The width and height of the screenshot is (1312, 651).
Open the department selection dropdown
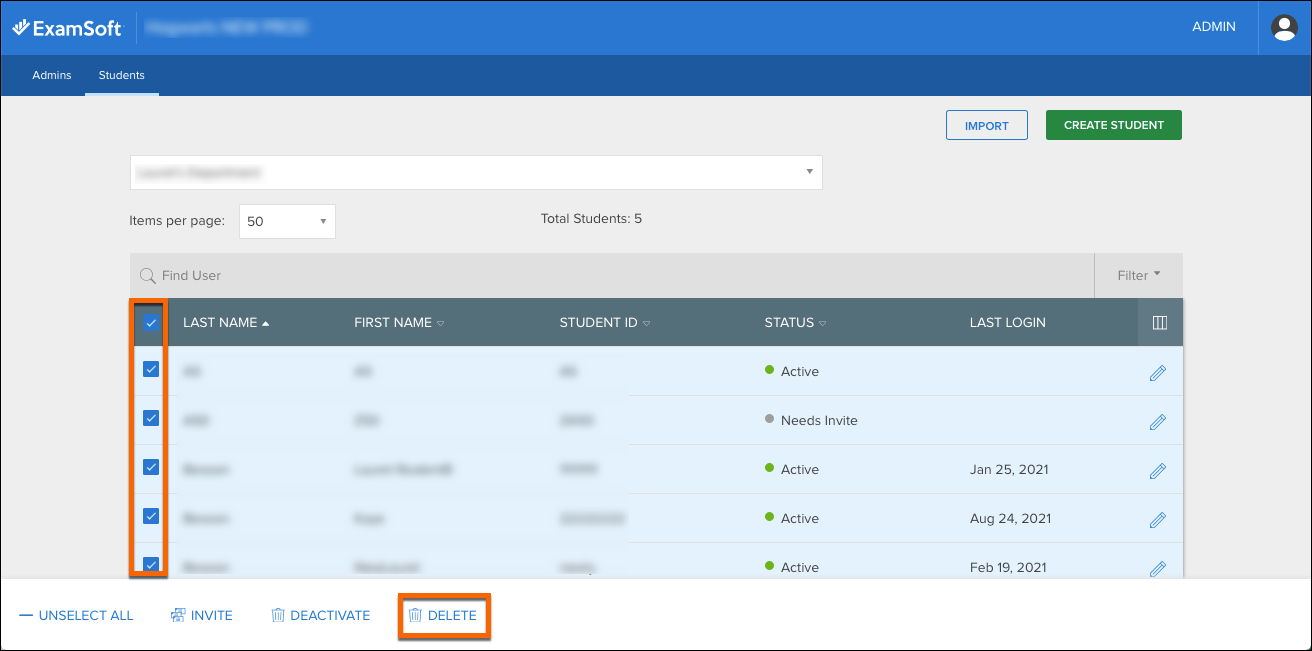(x=476, y=172)
